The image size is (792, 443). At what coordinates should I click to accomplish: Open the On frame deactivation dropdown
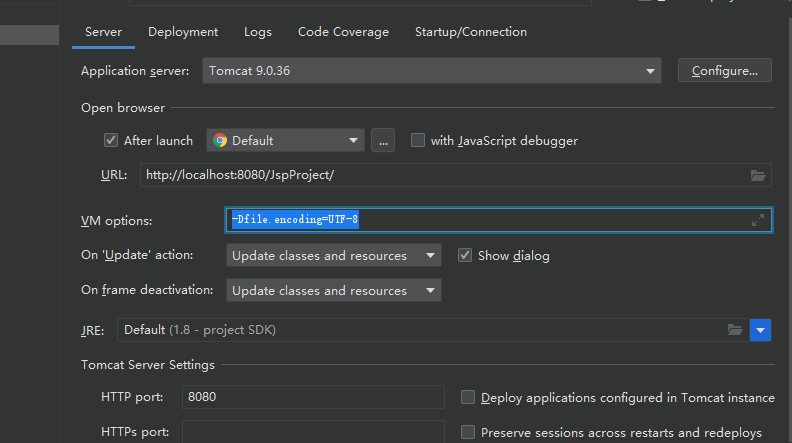[x=333, y=290]
